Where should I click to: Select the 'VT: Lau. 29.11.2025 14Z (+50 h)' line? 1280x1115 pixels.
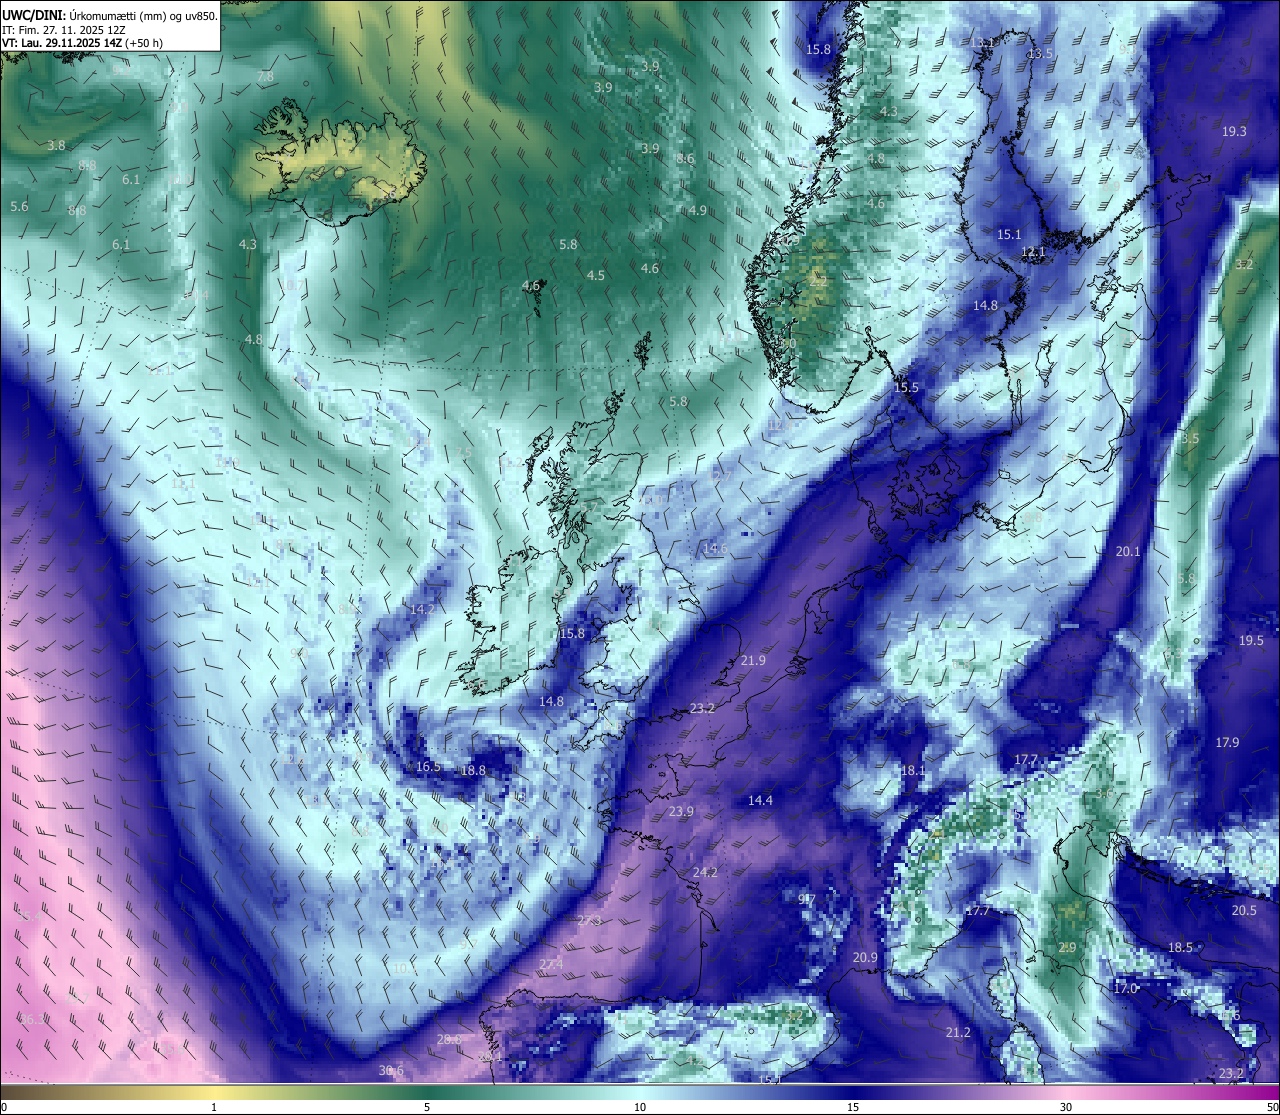tap(82, 43)
